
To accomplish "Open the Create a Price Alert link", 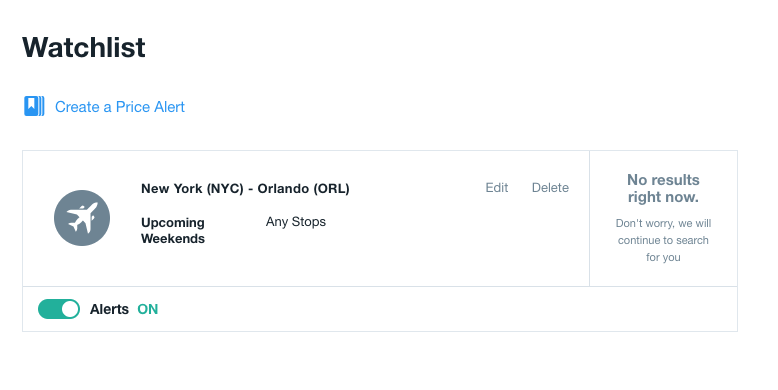I will (120, 107).
